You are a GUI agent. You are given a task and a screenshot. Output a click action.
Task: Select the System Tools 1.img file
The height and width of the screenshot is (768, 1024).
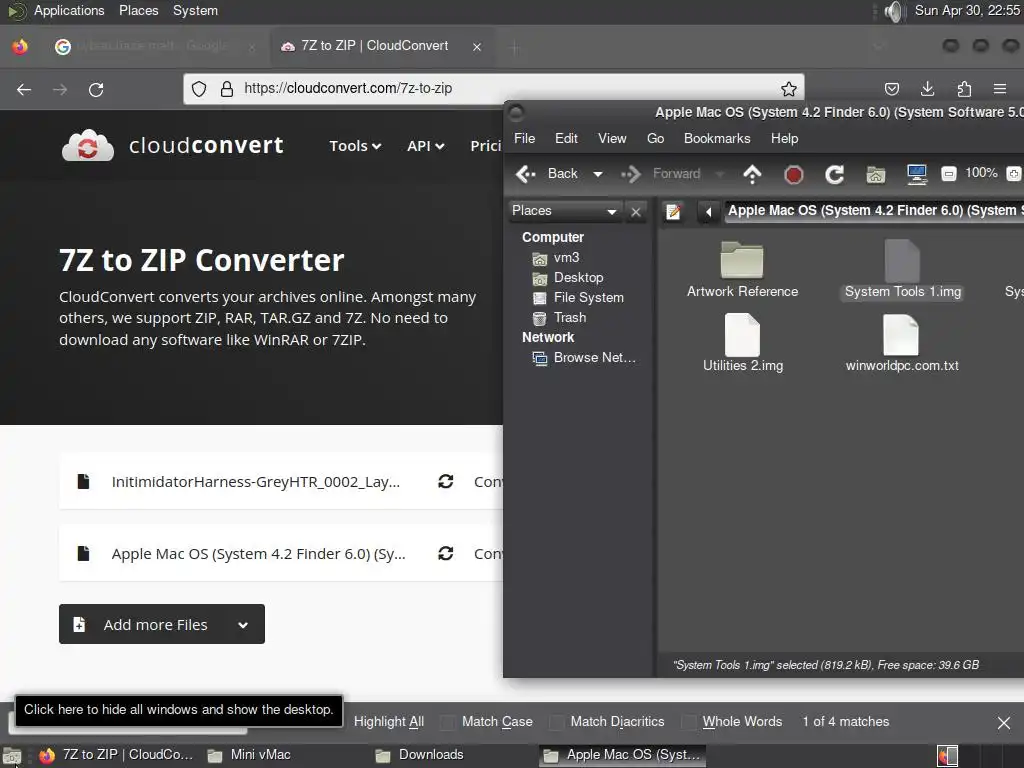click(903, 270)
